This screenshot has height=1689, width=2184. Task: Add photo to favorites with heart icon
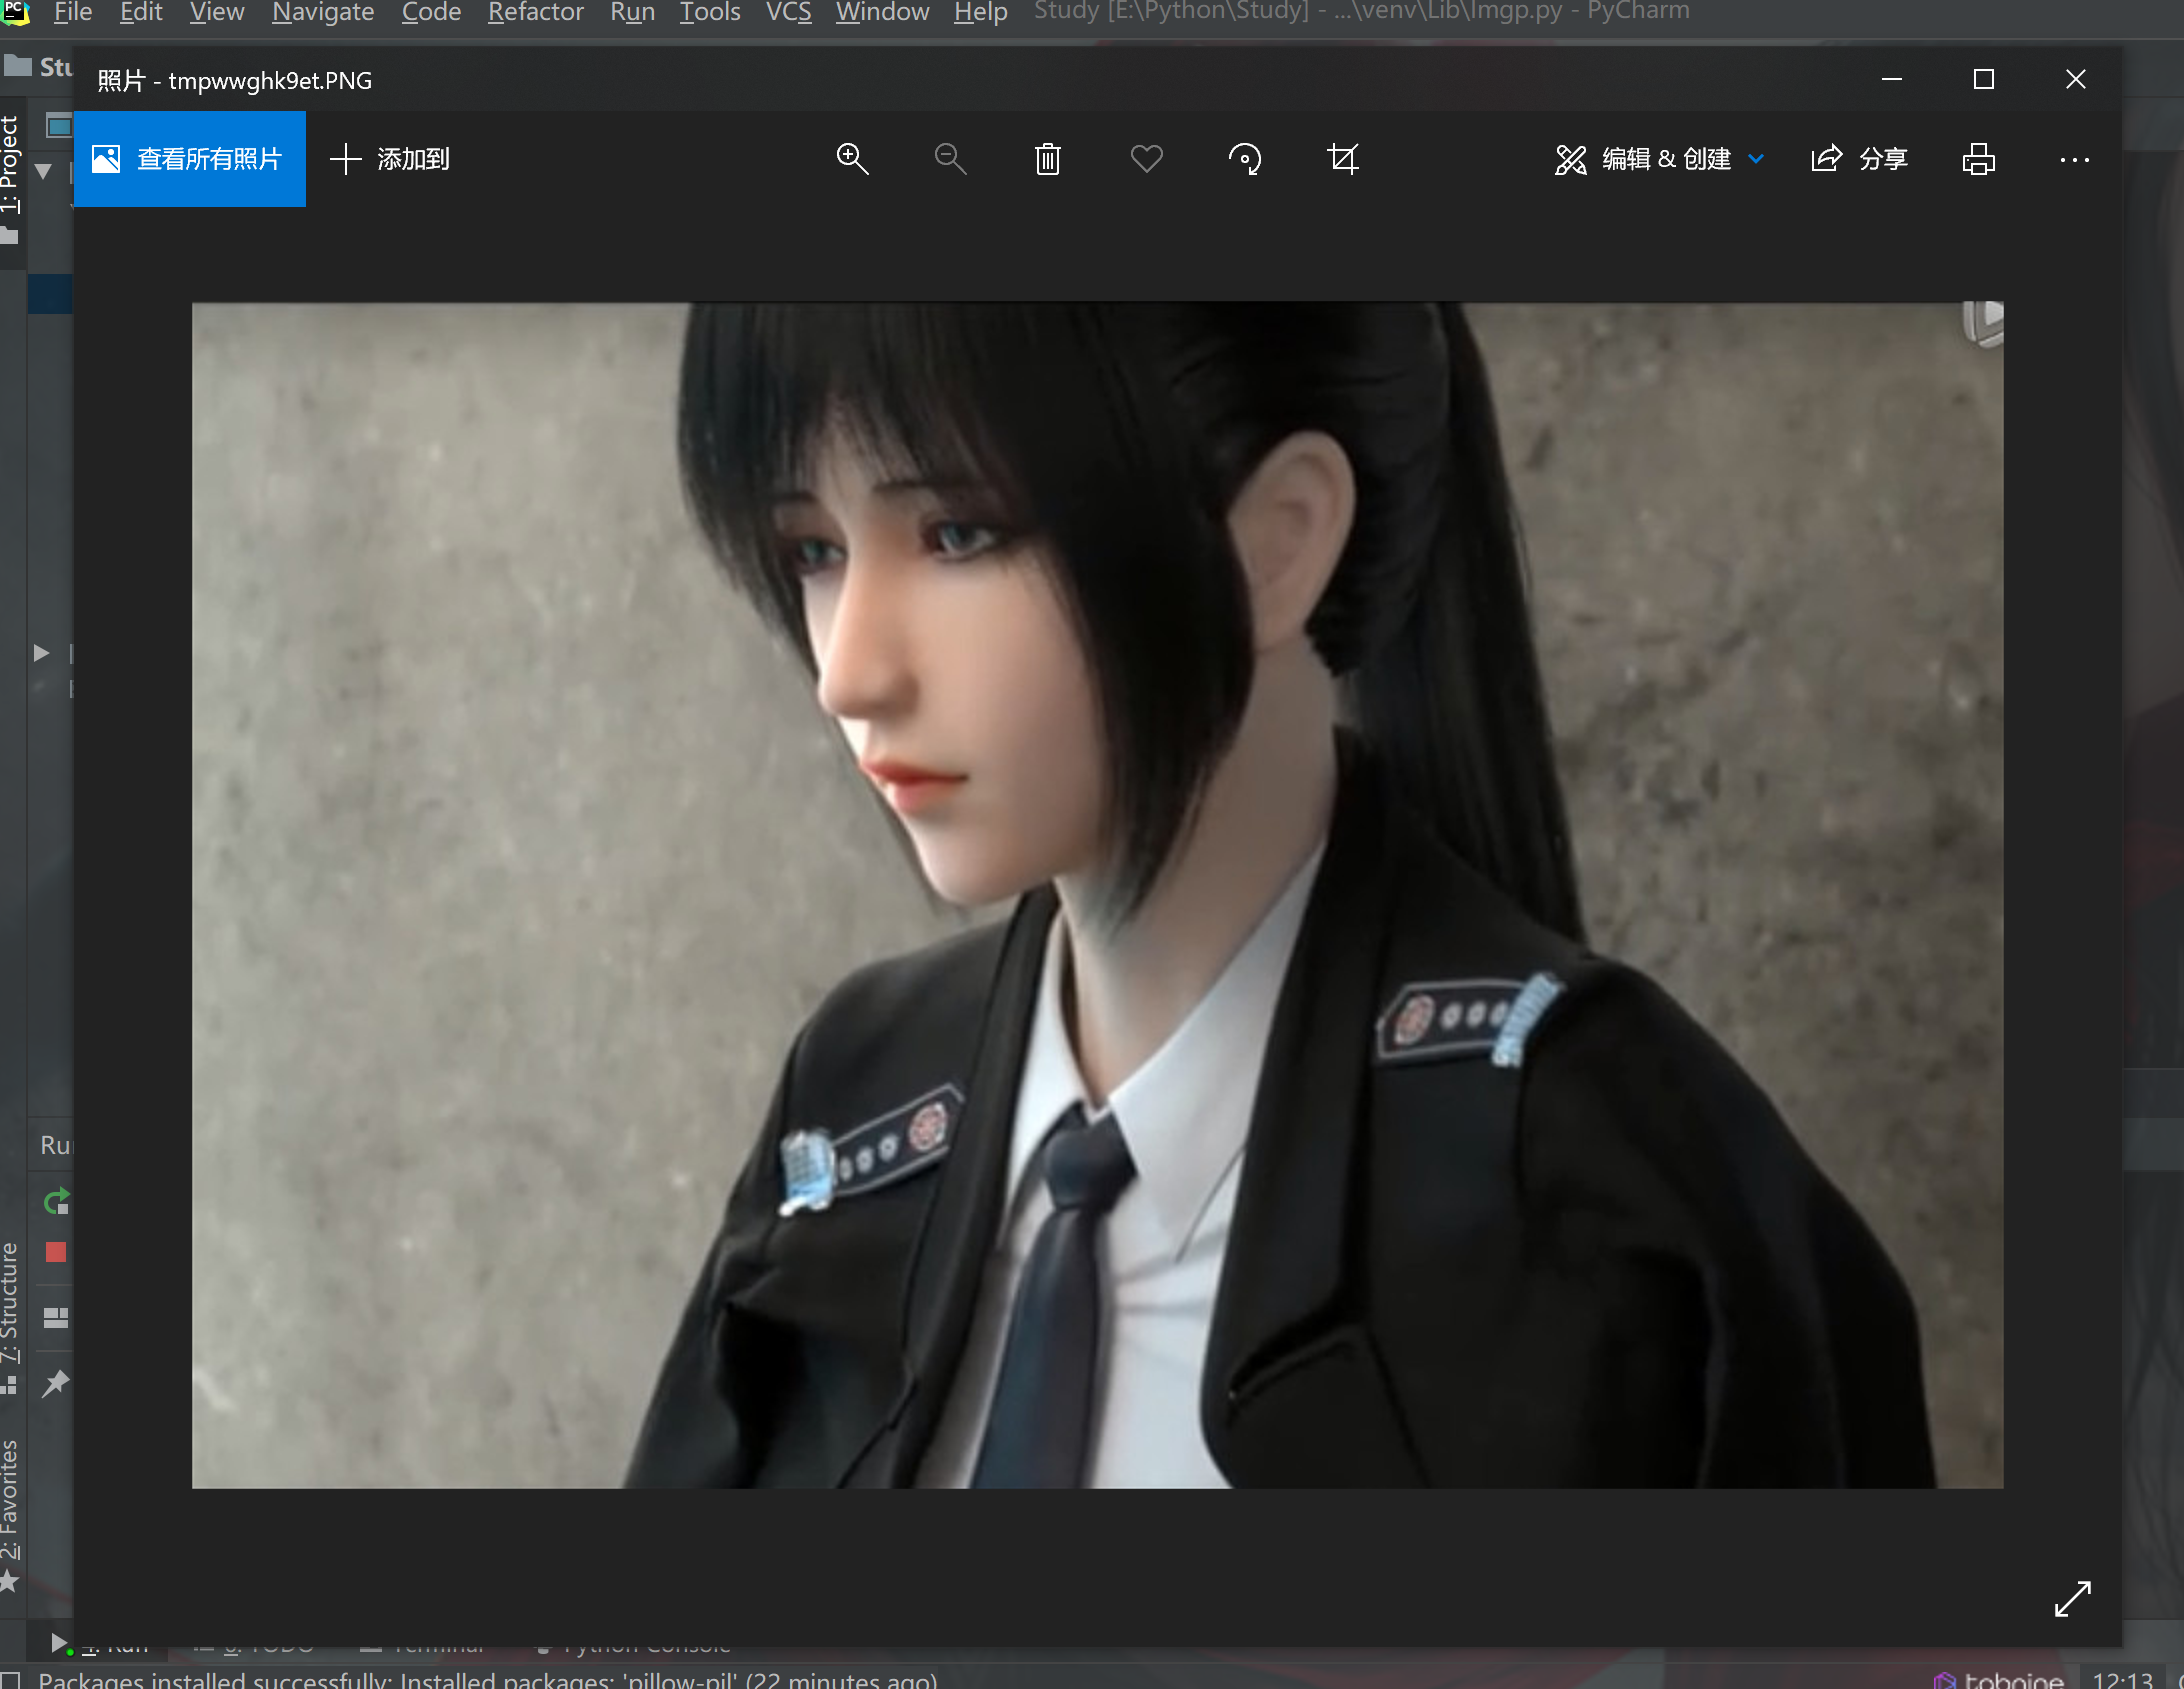1146,159
